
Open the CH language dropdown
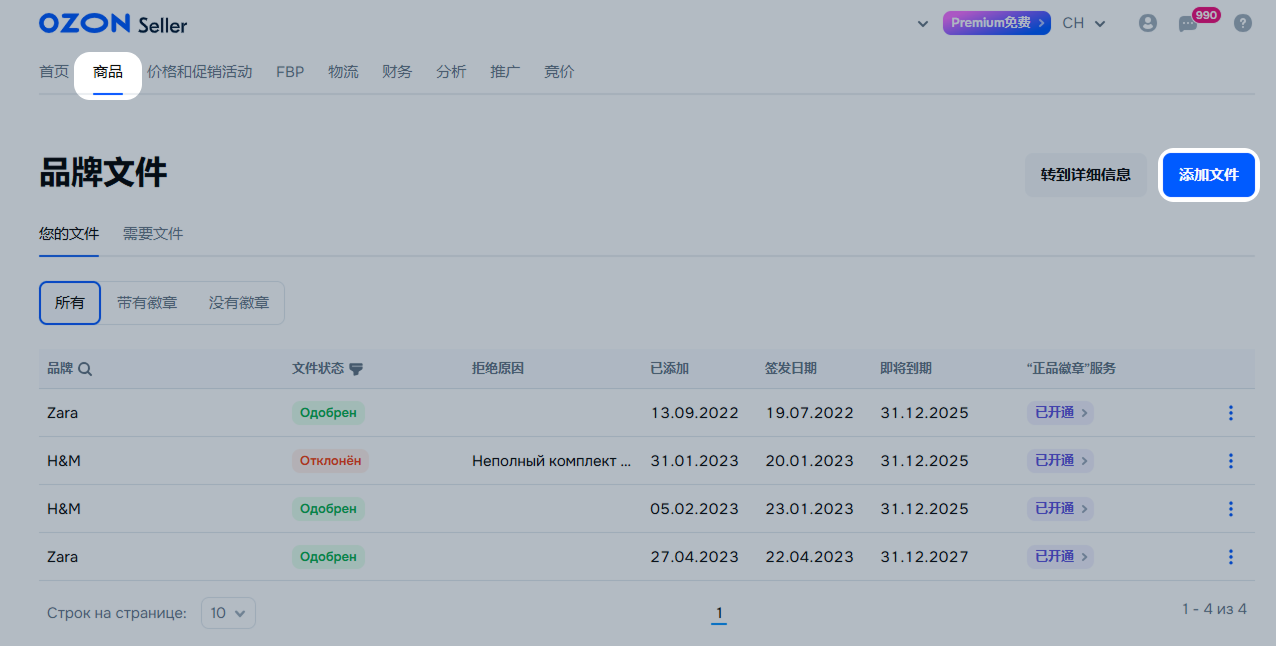click(1084, 23)
